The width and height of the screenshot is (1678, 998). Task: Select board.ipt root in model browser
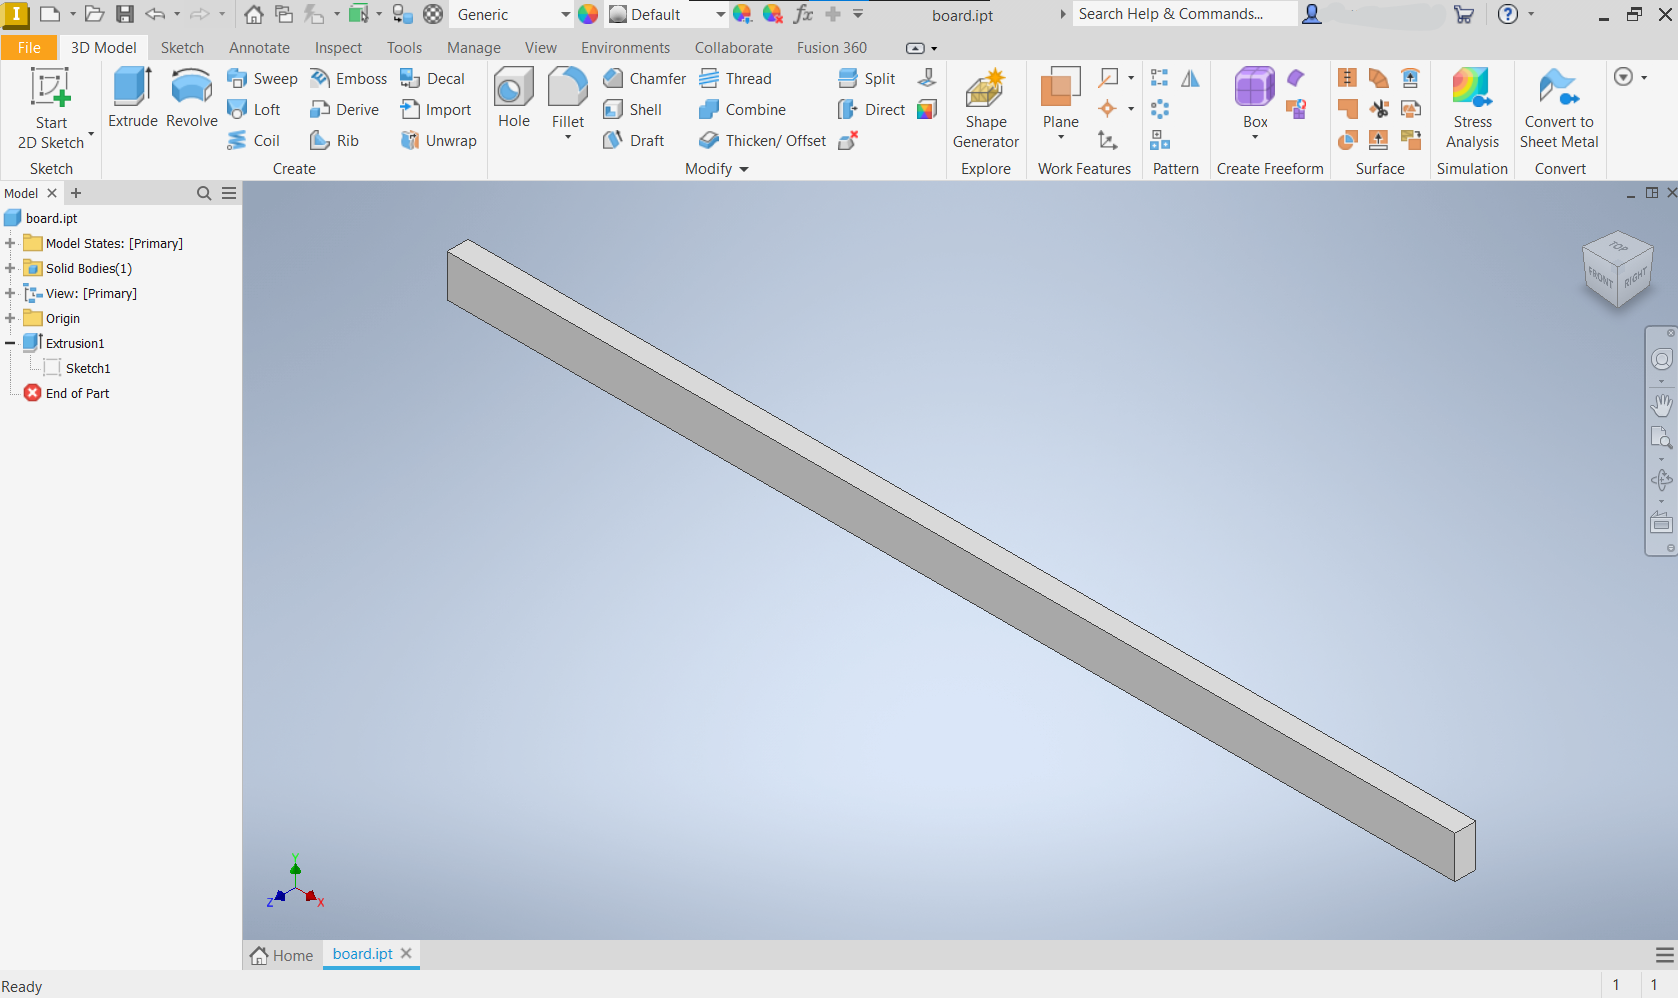pyautogui.click(x=51, y=218)
